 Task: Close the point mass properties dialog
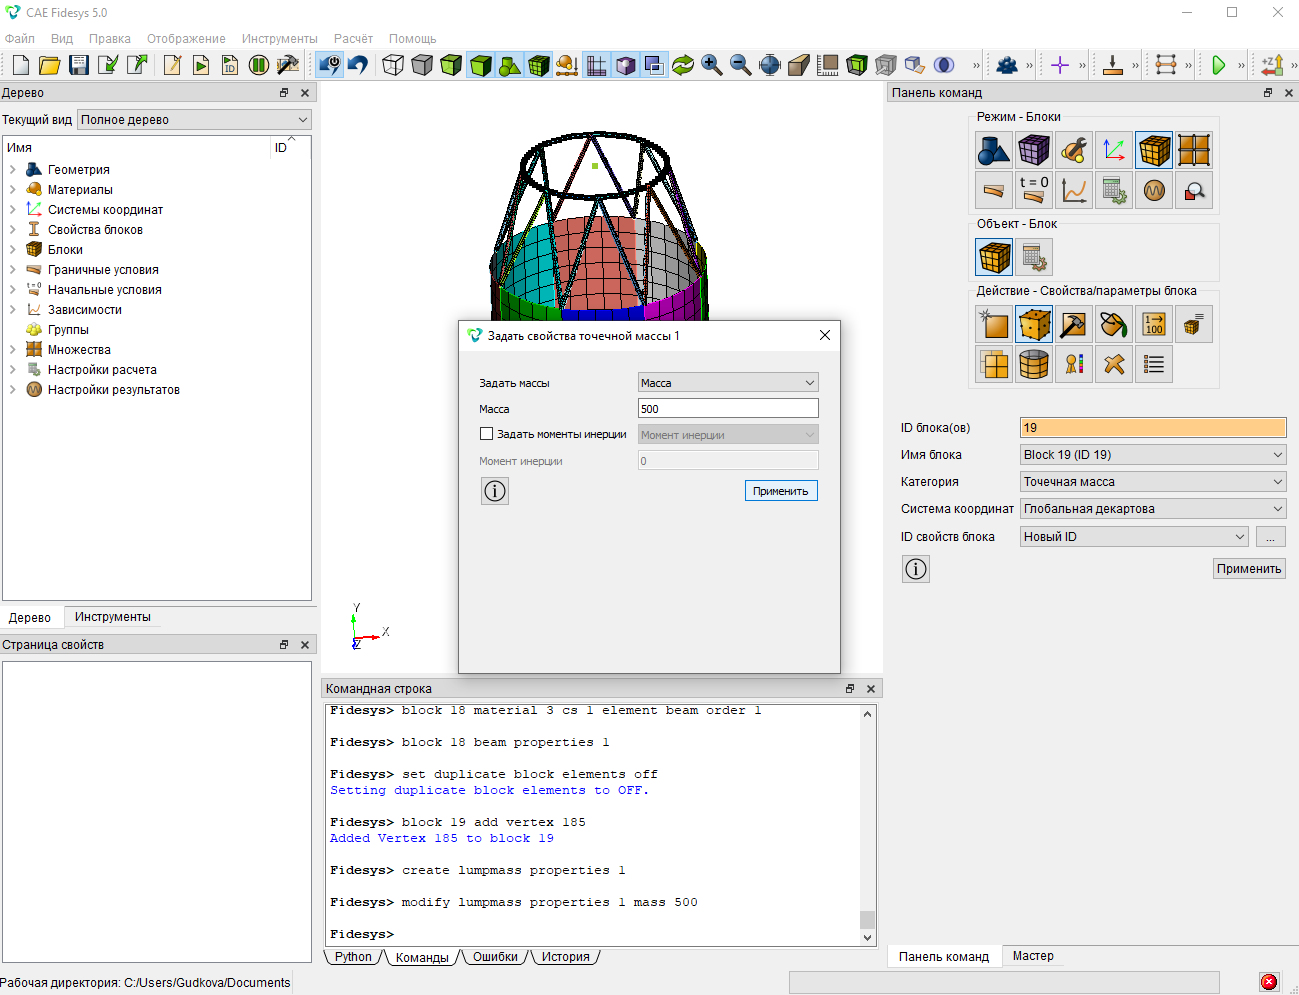pyautogui.click(x=825, y=335)
